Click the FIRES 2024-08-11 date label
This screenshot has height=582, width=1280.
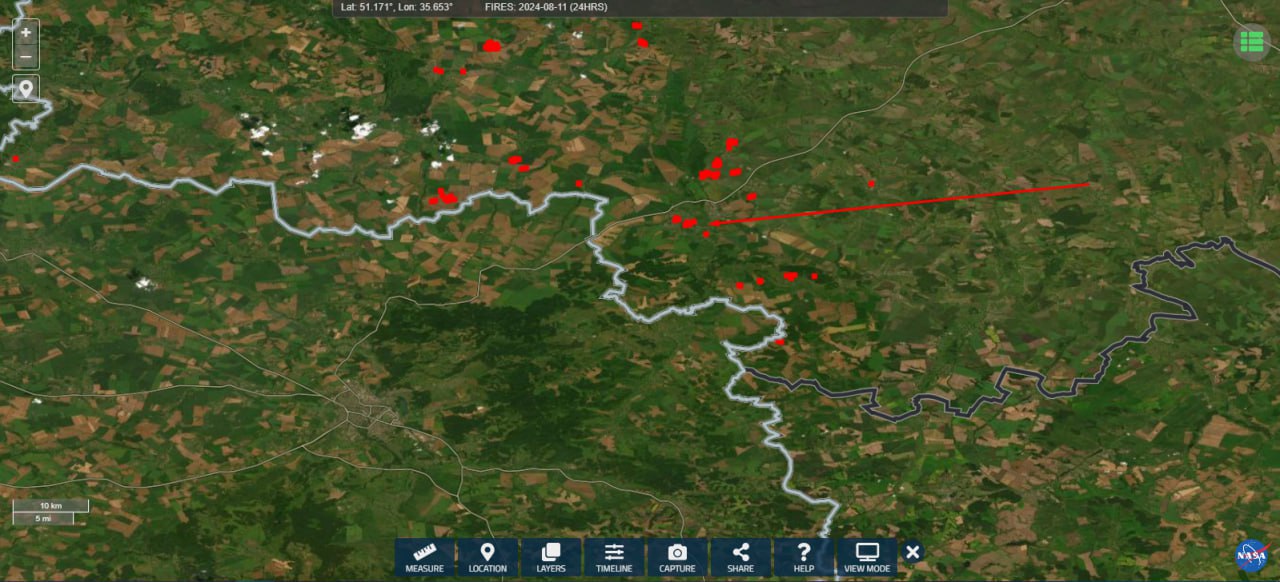pos(545,7)
